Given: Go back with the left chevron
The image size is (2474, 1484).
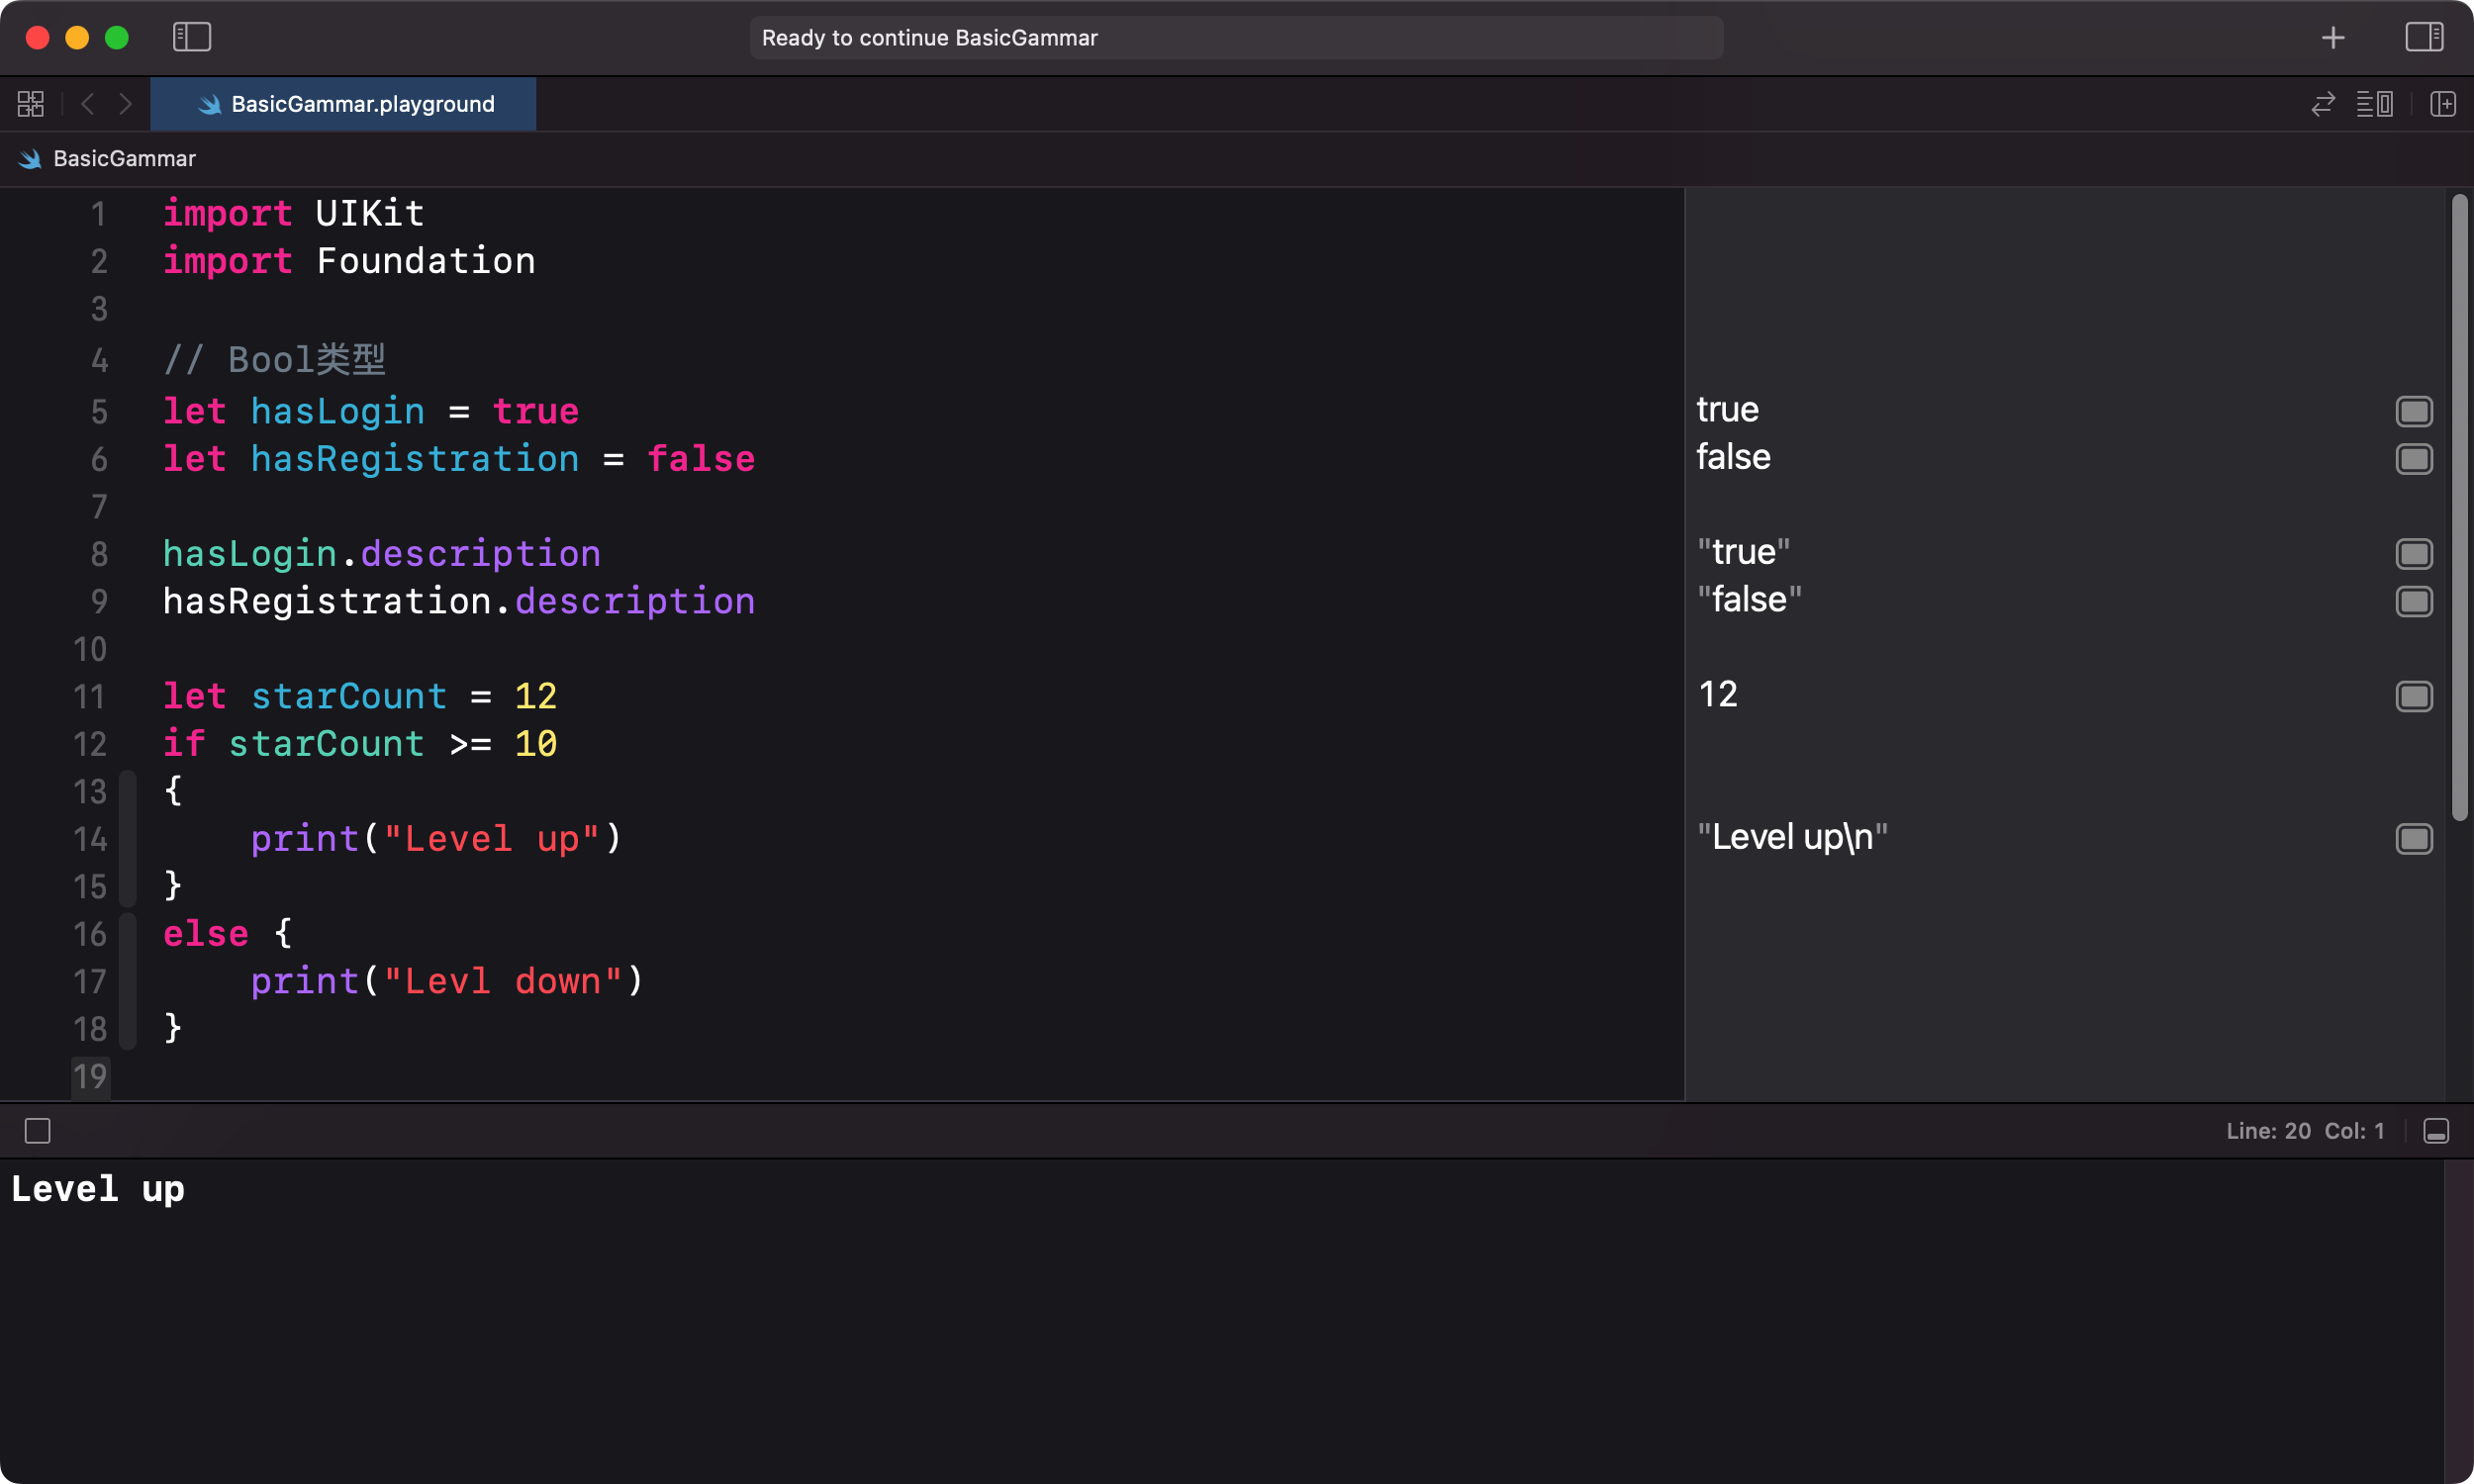Looking at the screenshot, I should [87, 104].
